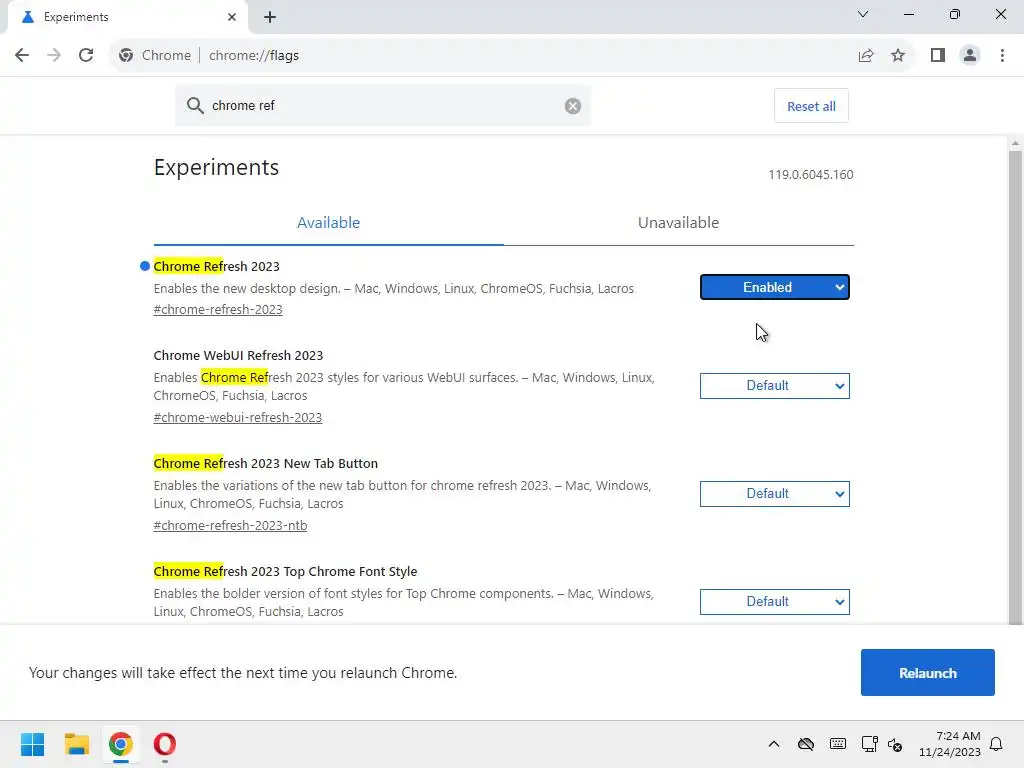The height and width of the screenshot is (768, 1024).
Task: Open the touch keyboard tray icon
Action: pos(838,744)
